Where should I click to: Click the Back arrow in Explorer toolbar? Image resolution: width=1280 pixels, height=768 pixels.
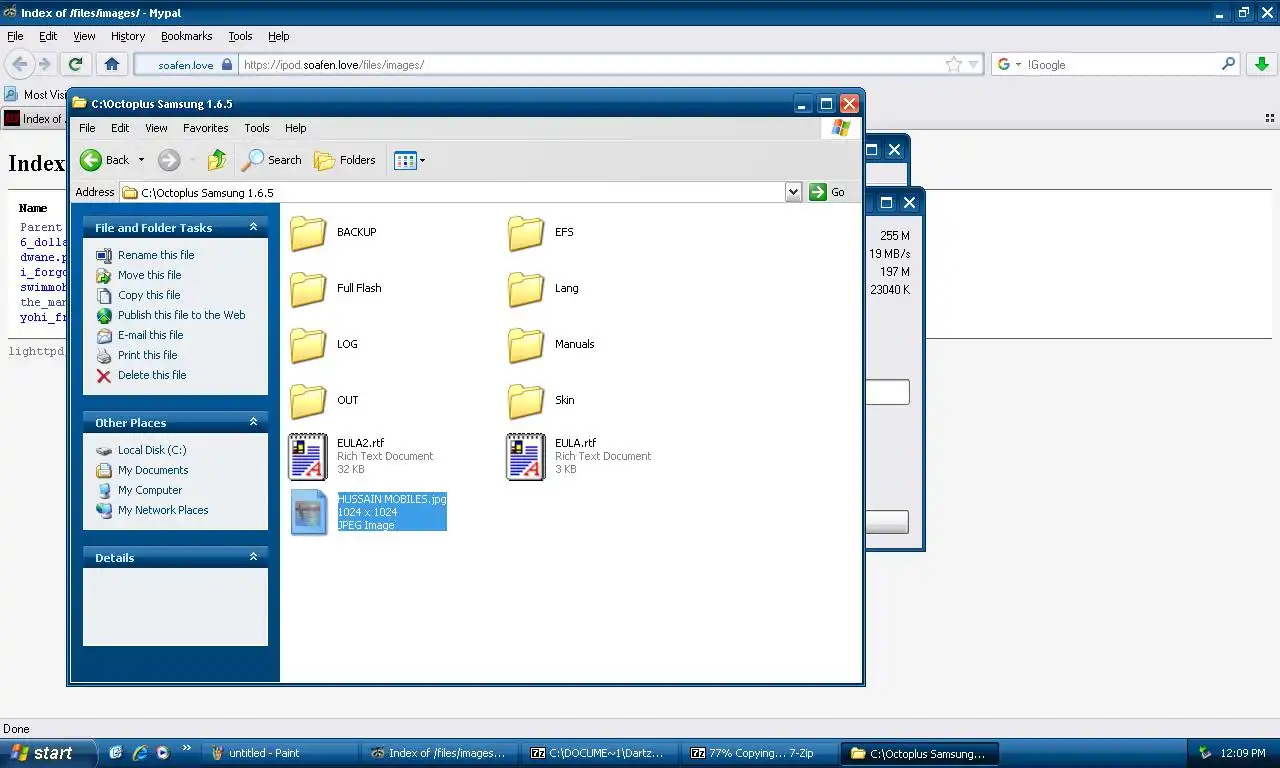tap(91, 160)
